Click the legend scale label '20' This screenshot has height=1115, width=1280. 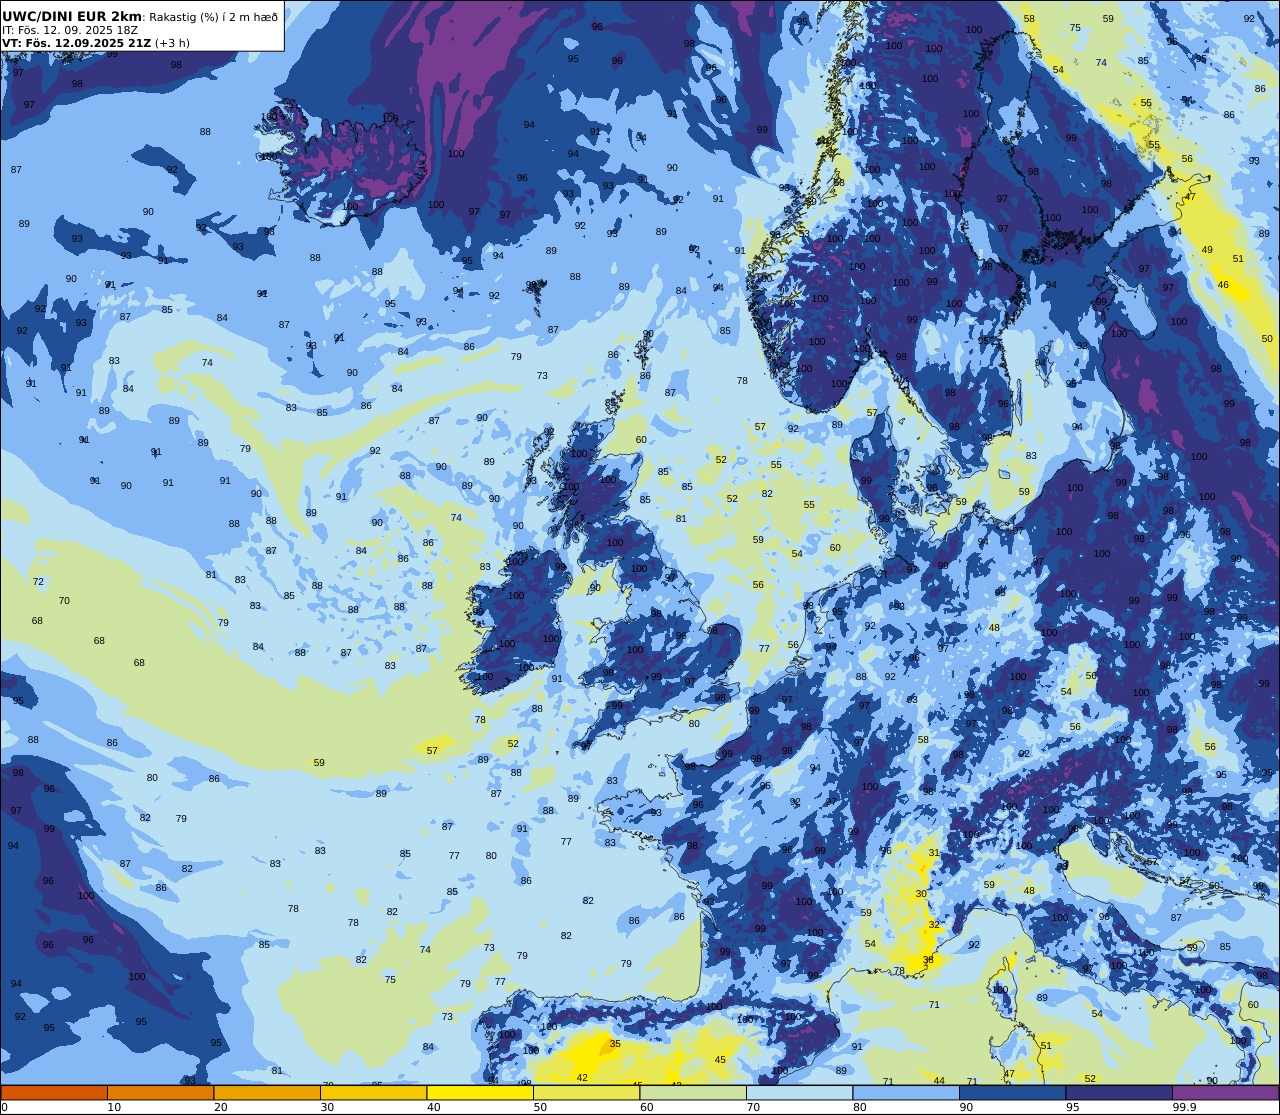(220, 1107)
